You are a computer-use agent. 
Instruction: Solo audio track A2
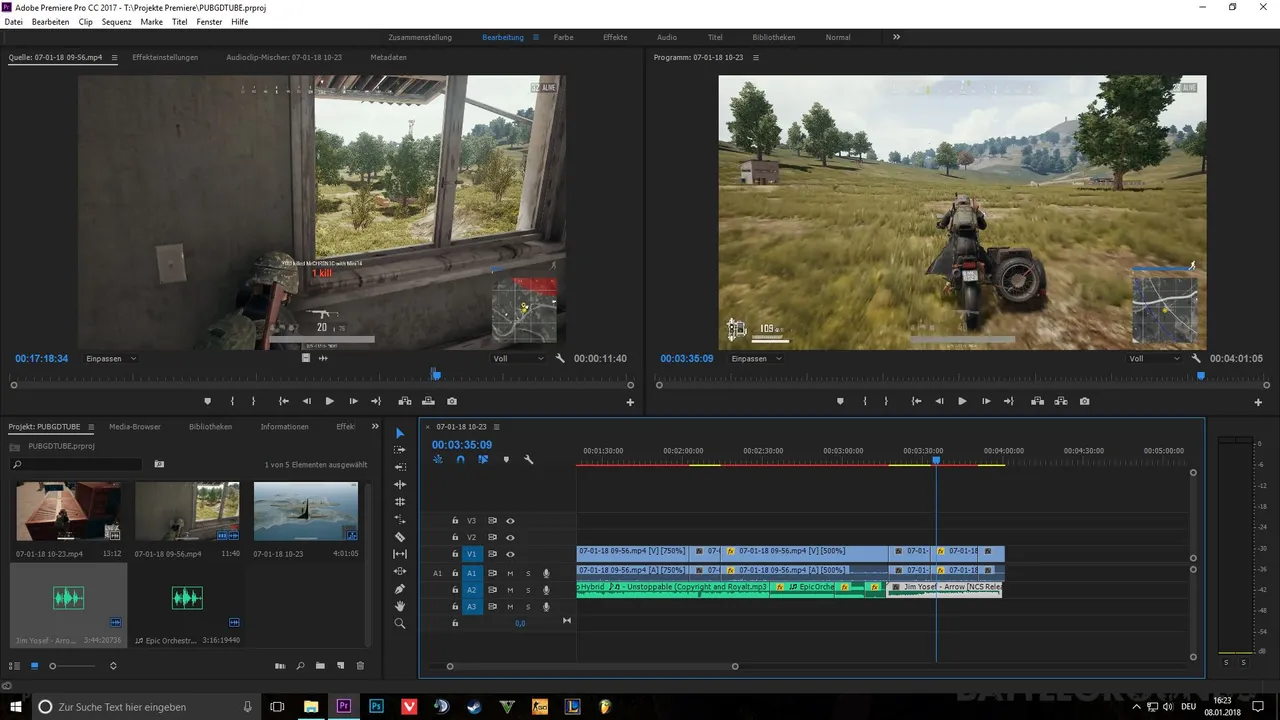(x=528, y=590)
